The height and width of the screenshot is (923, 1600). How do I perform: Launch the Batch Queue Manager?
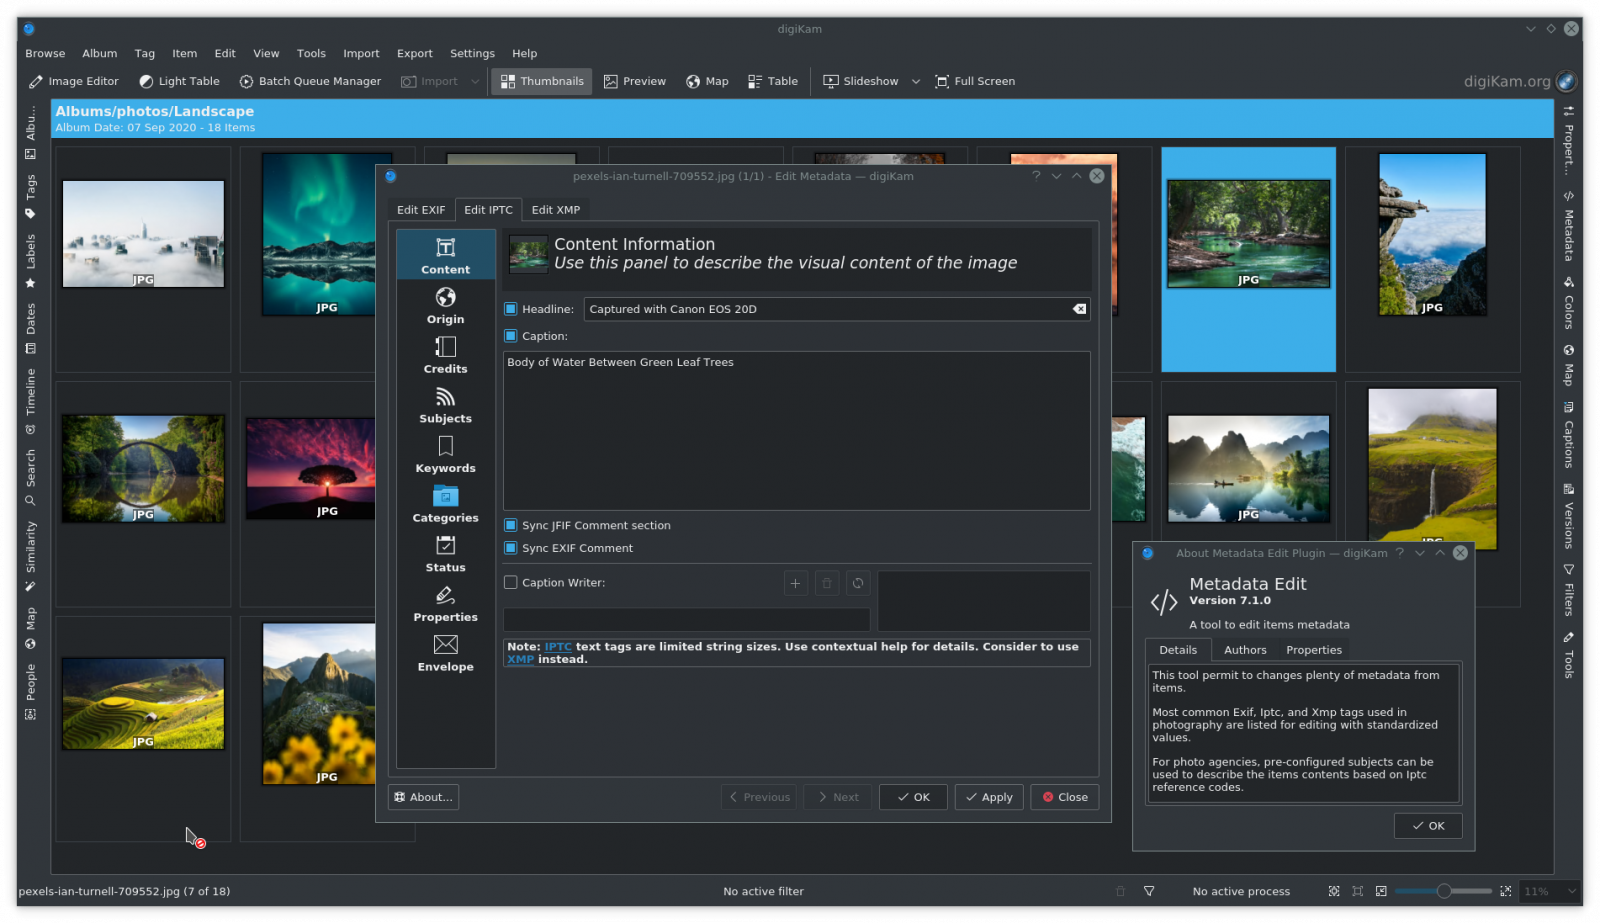[310, 81]
